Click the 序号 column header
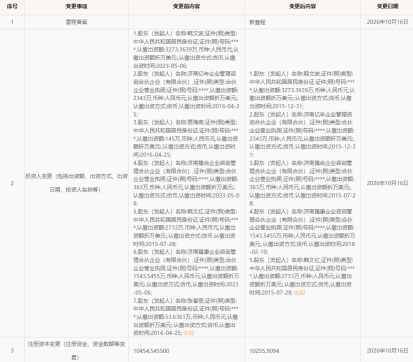Screen dimensions: 413x362 [x=12, y=6]
